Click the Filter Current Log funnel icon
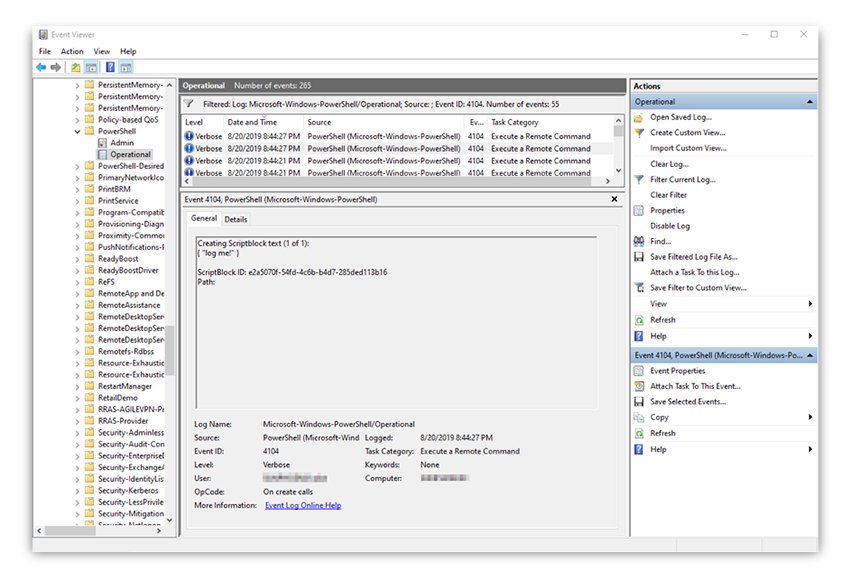Screen dimensions: 850x580 [x=639, y=180]
